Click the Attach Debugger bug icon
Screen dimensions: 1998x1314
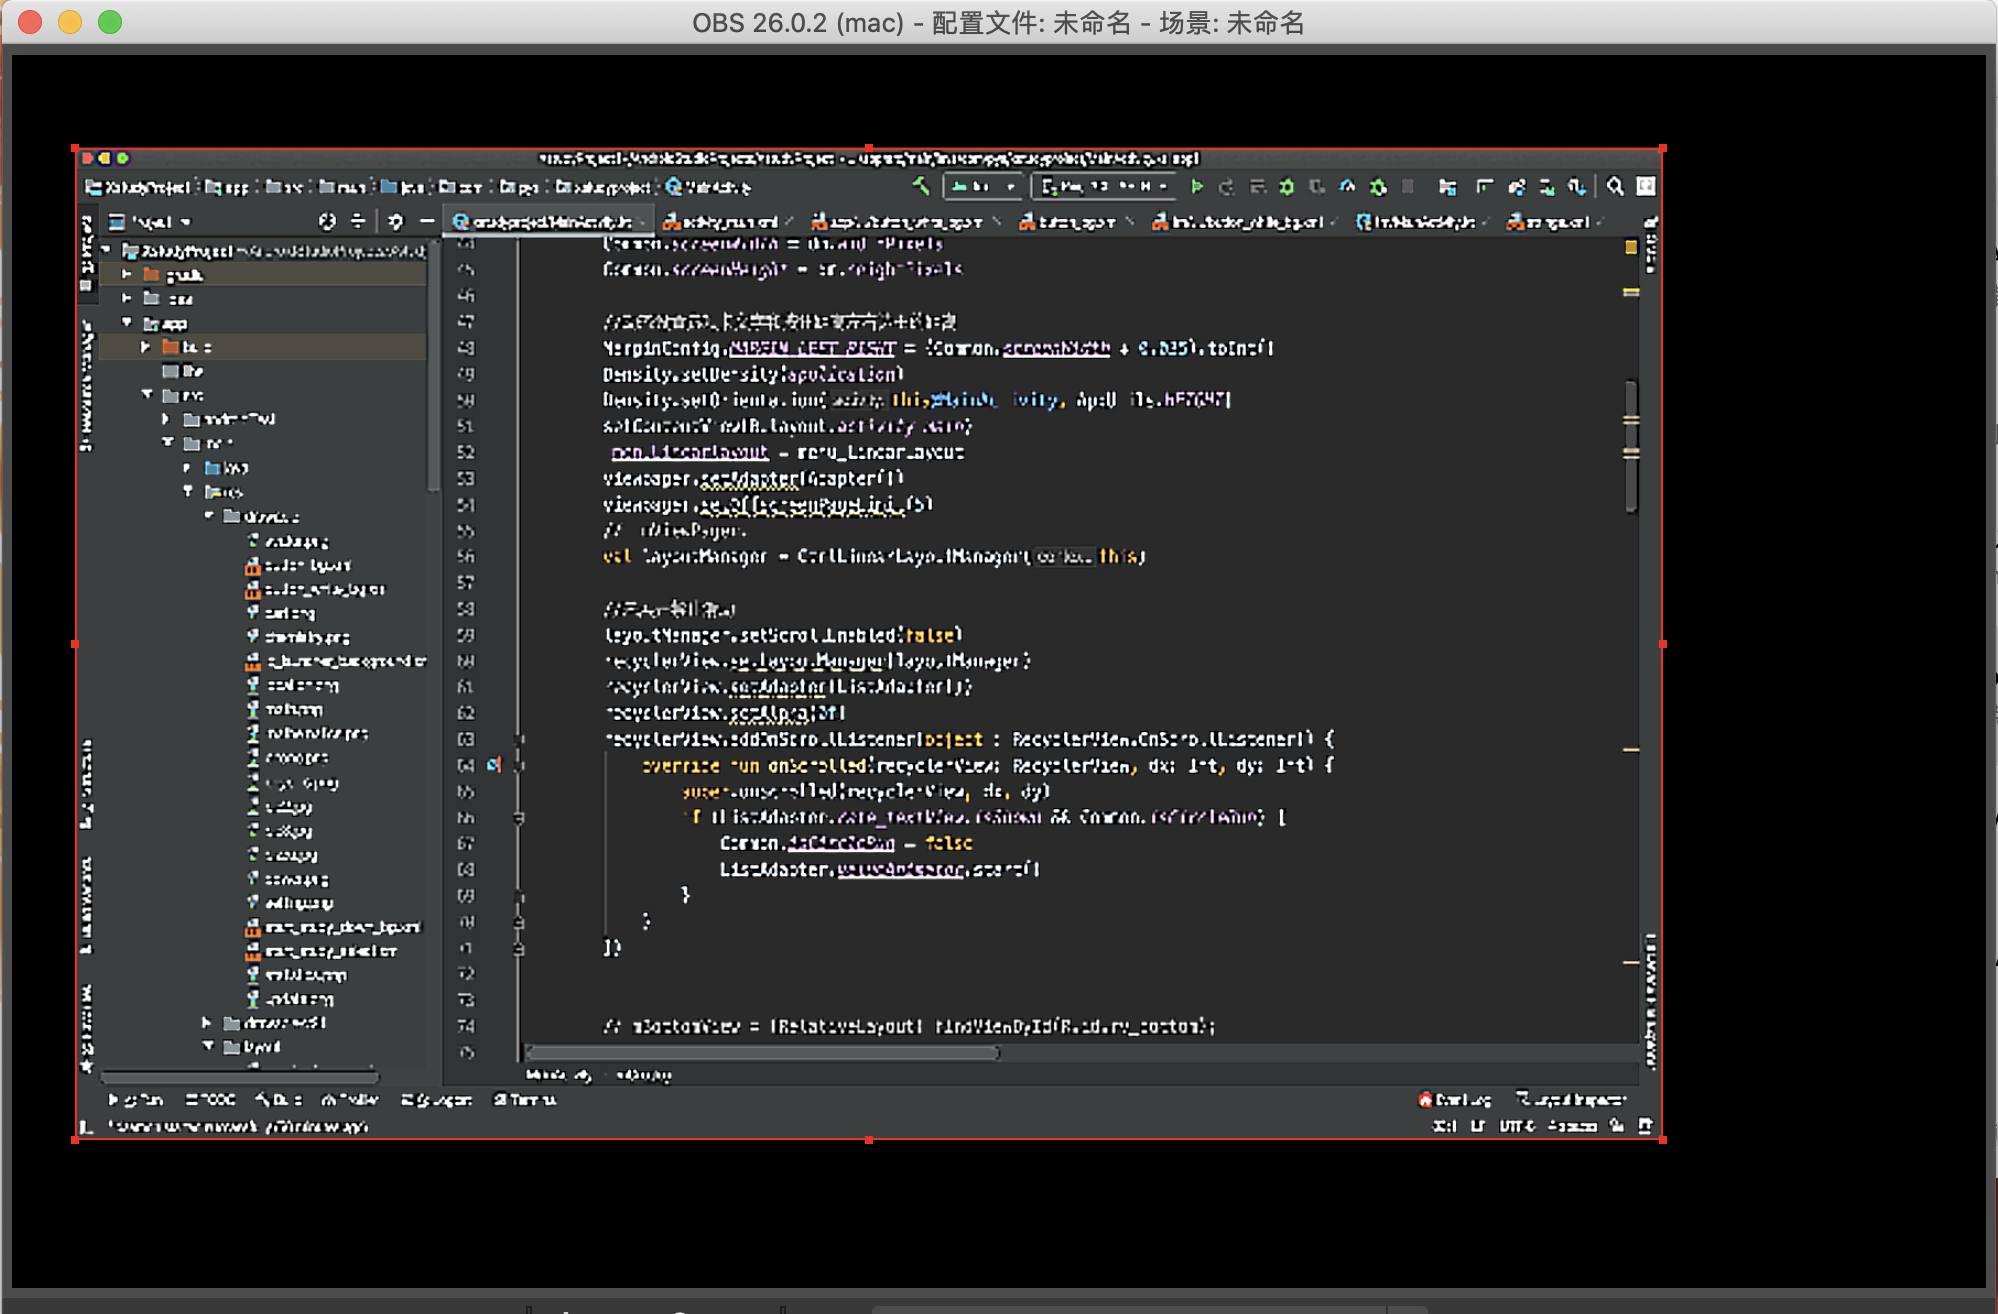click(1378, 187)
